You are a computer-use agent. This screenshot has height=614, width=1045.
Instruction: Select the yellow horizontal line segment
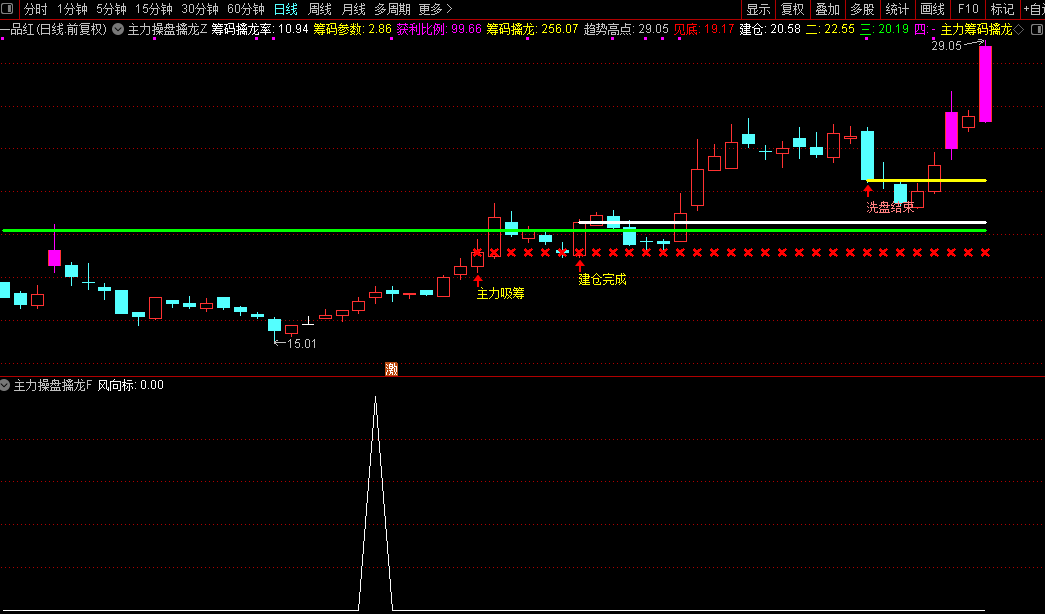[x=926, y=181]
